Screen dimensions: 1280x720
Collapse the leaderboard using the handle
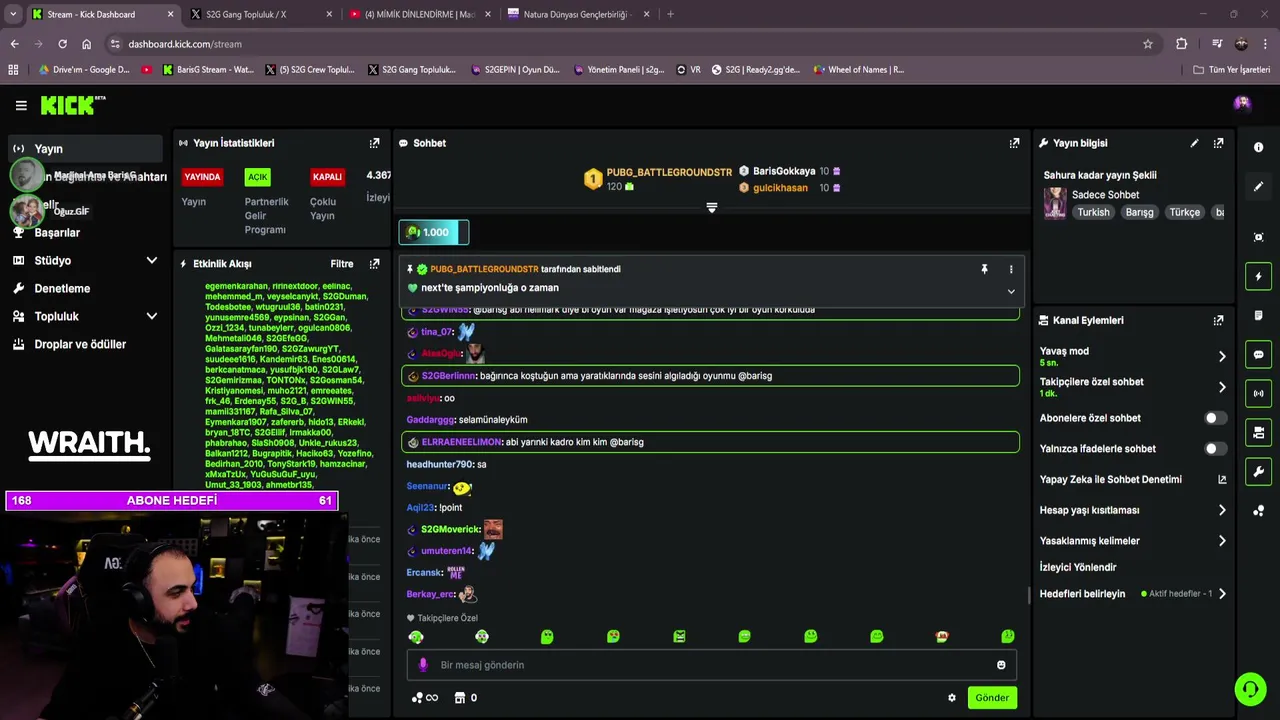(711, 208)
